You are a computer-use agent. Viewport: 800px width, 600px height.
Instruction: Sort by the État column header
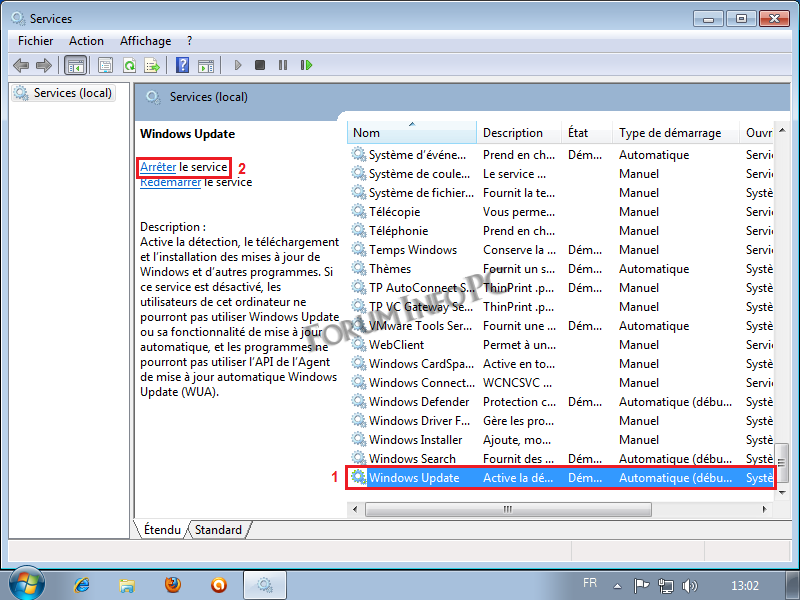tap(587, 133)
